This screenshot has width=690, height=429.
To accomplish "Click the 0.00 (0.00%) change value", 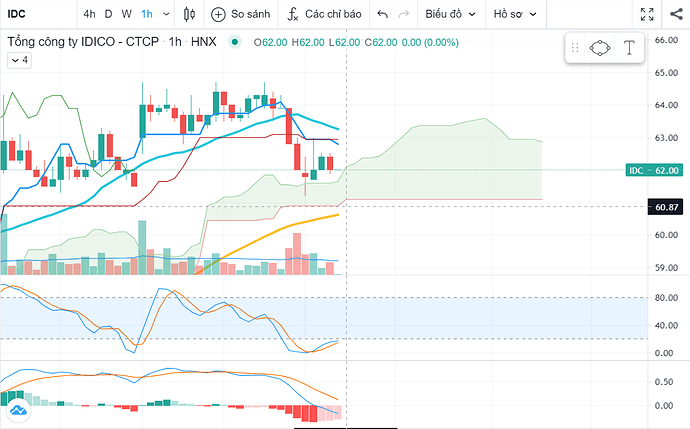I will 430,43.
